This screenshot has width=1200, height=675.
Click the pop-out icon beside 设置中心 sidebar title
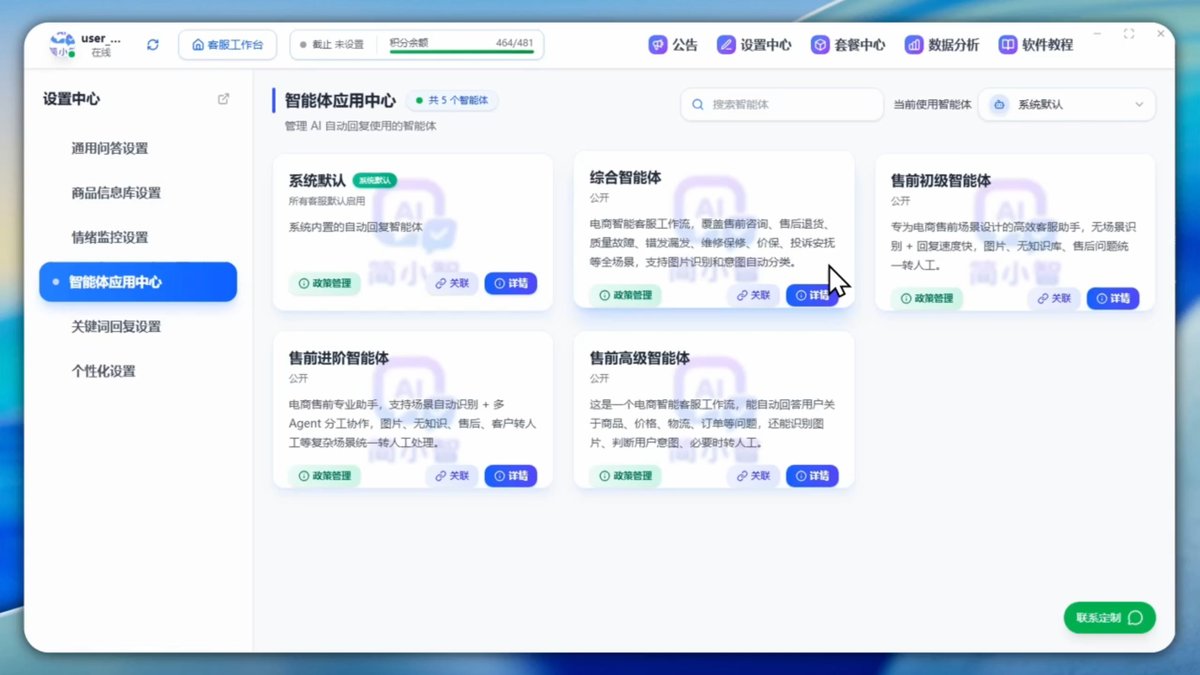(223, 99)
